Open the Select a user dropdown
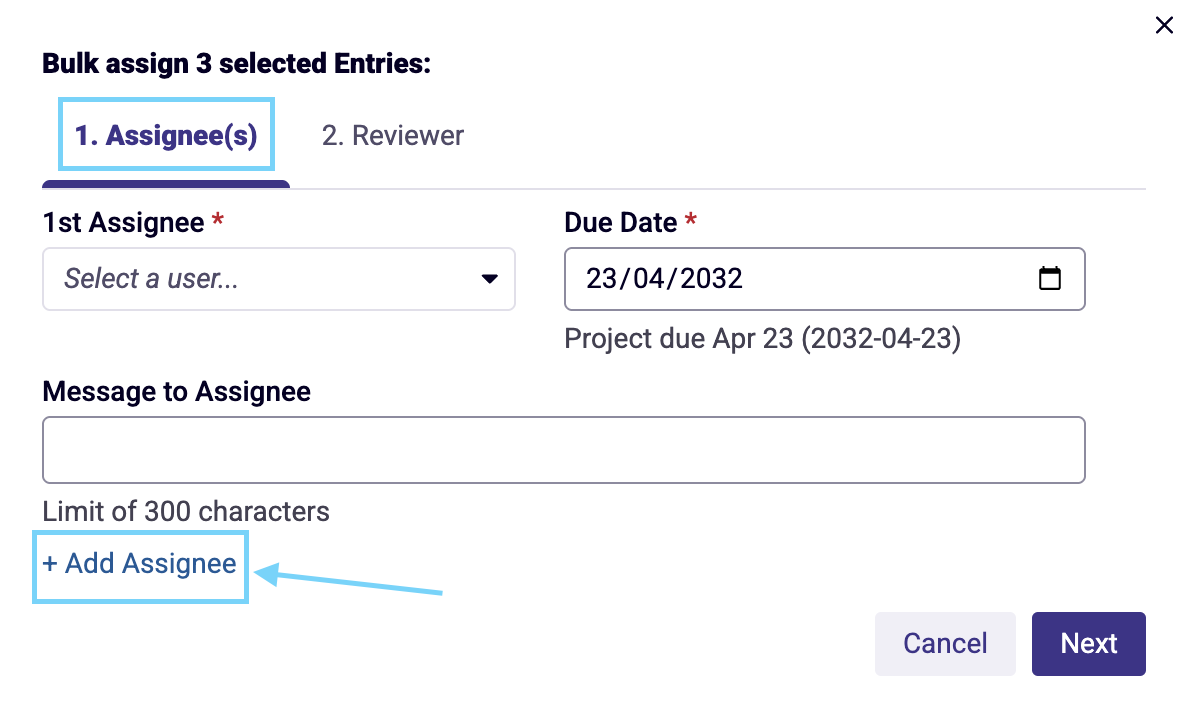The image size is (1190, 720). (279, 278)
